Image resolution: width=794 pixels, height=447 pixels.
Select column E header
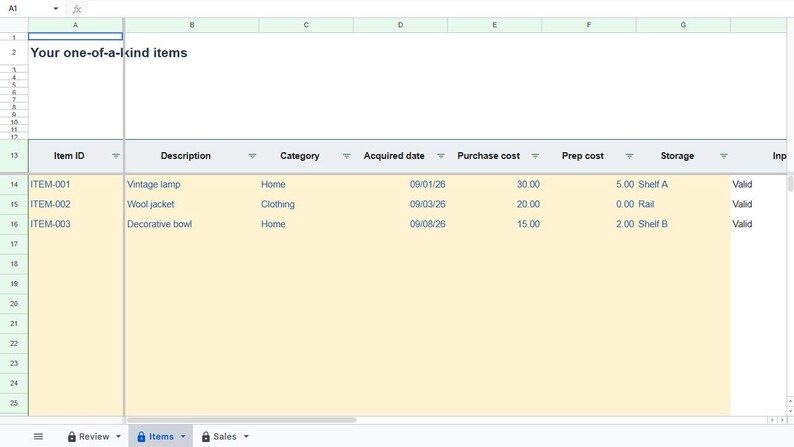coord(494,25)
